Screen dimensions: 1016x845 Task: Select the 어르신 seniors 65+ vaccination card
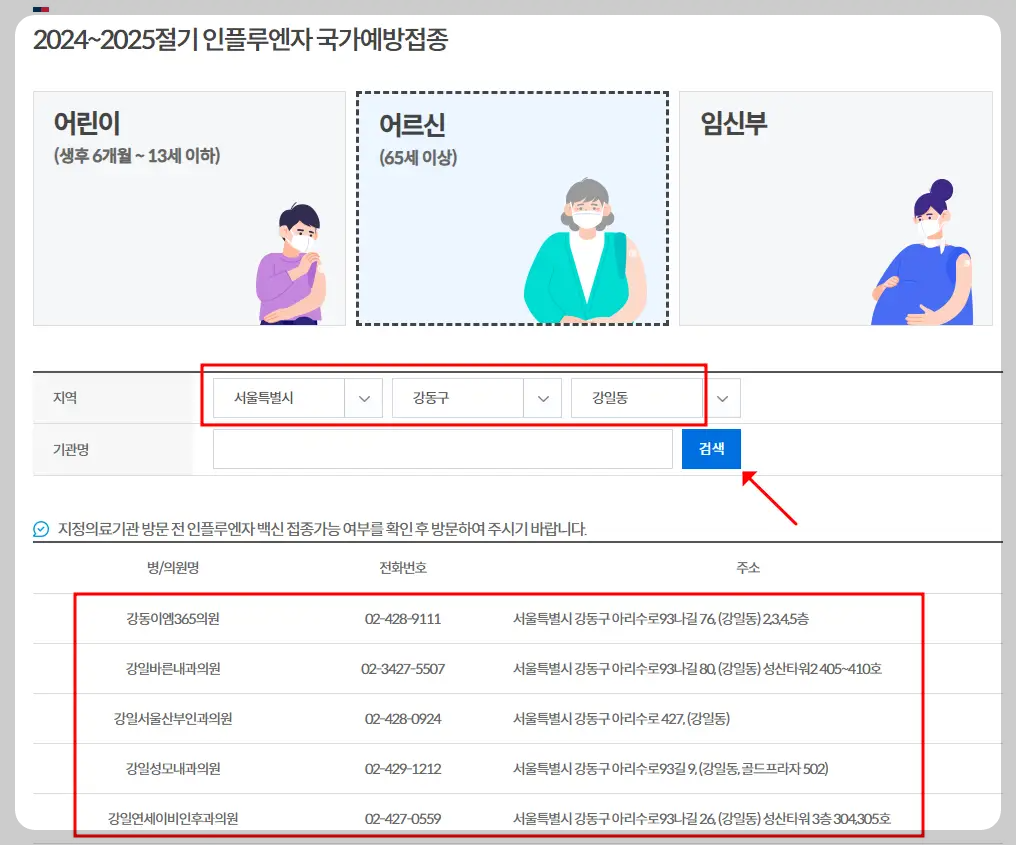(x=512, y=208)
